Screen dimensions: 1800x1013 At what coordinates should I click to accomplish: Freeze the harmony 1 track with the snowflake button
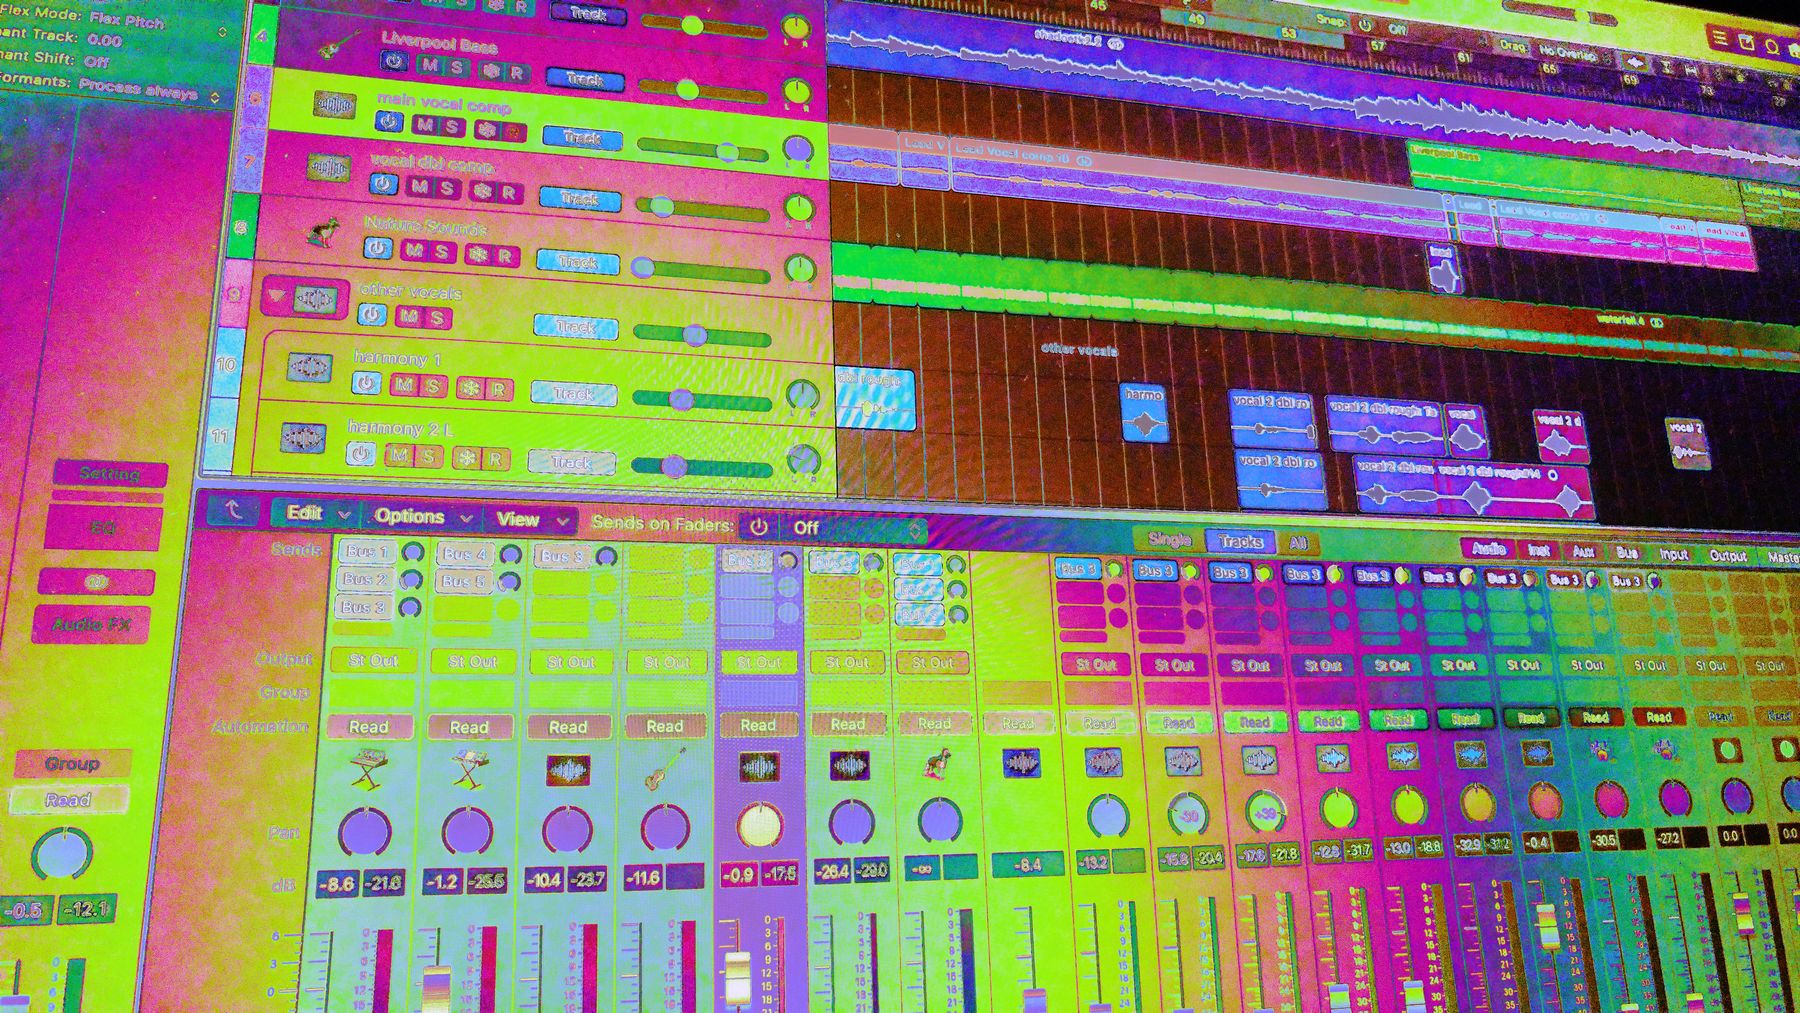(470, 387)
